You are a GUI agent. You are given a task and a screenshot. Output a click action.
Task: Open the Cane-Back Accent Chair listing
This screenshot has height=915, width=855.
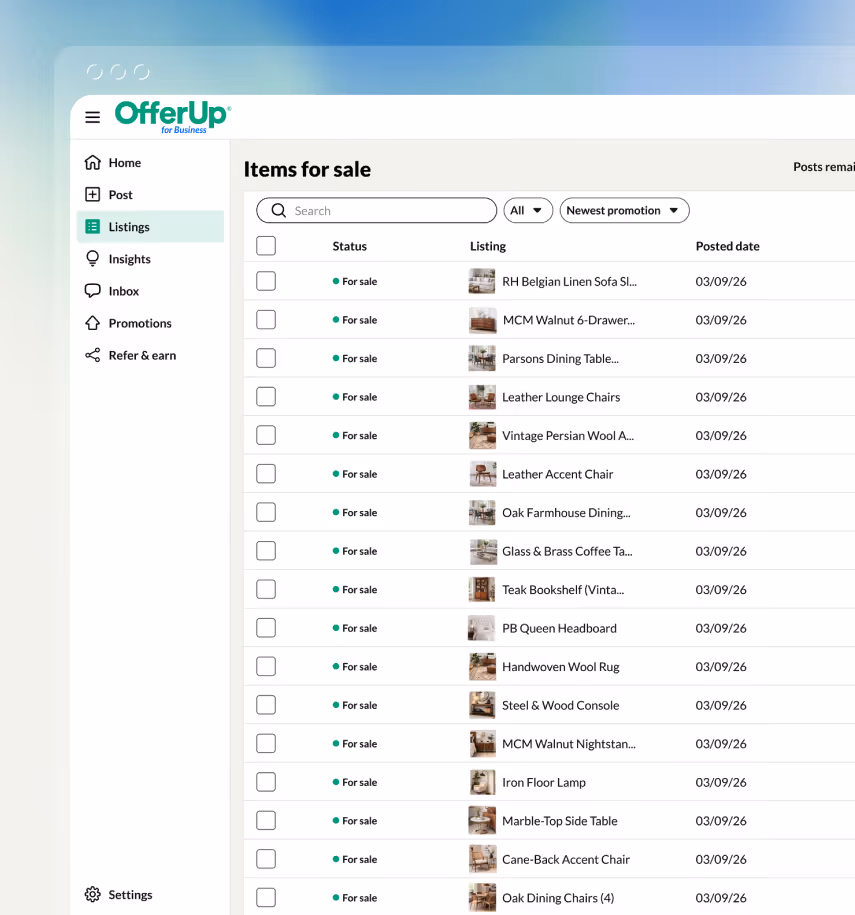(566, 859)
